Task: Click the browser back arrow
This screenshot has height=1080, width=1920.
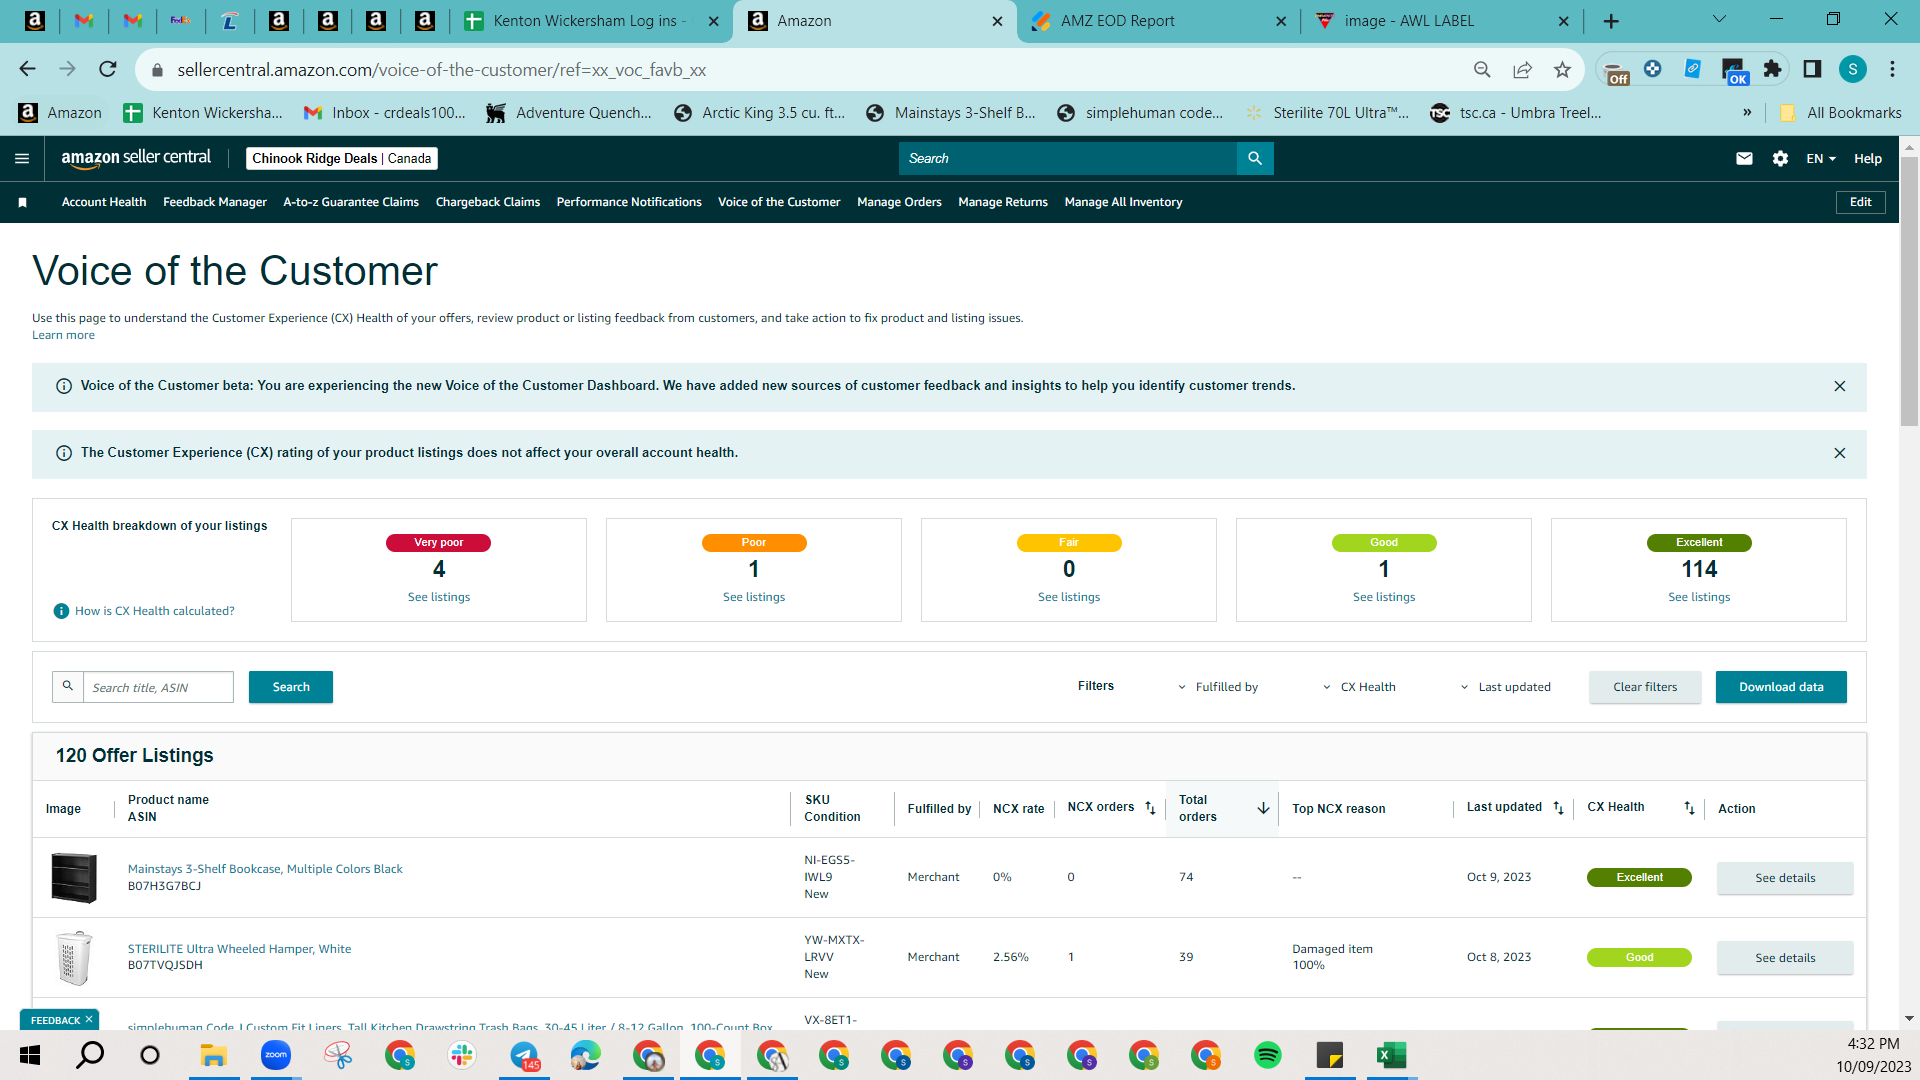Action: click(27, 69)
